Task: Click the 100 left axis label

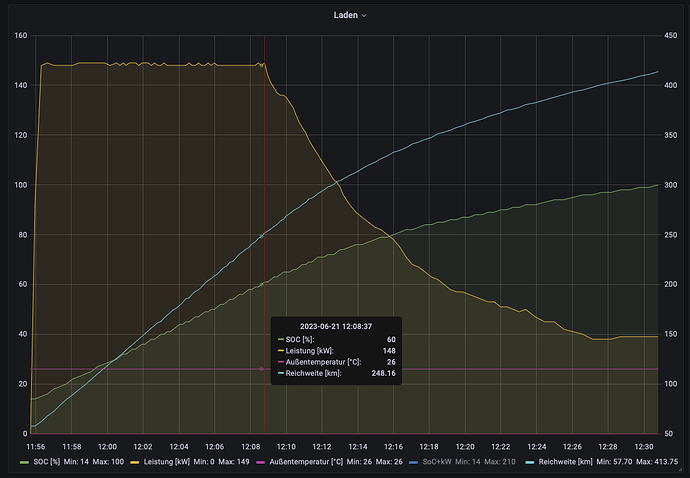Action: [21, 185]
